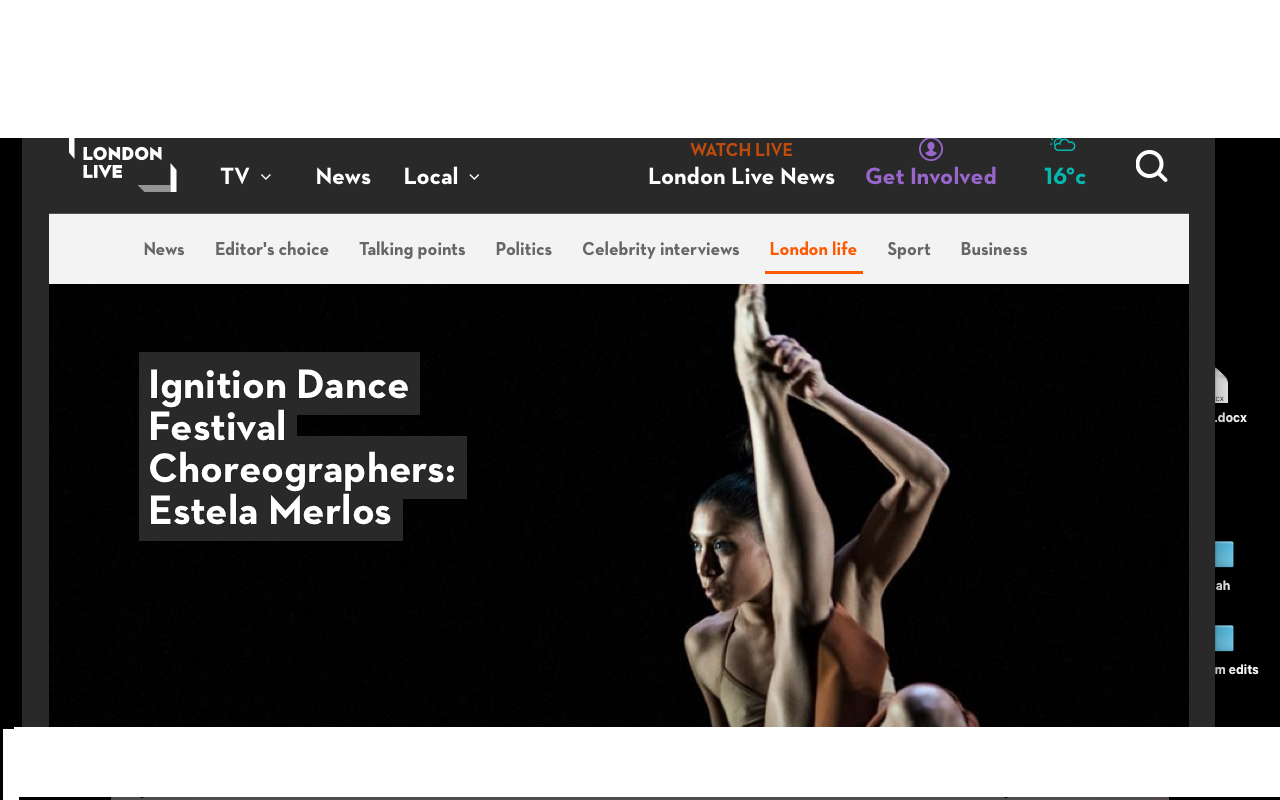
Task: Select the Editor's choice tab
Action: (272, 249)
